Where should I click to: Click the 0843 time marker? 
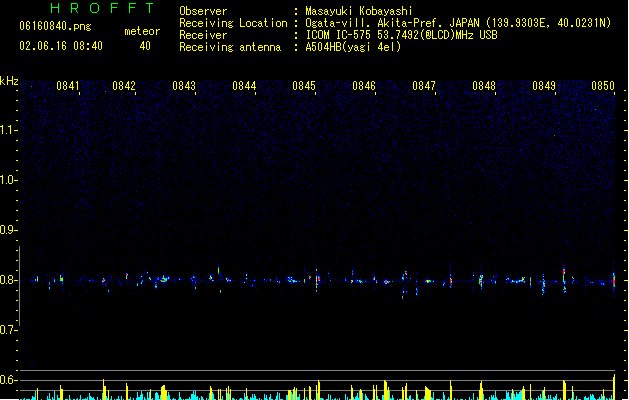[184, 86]
